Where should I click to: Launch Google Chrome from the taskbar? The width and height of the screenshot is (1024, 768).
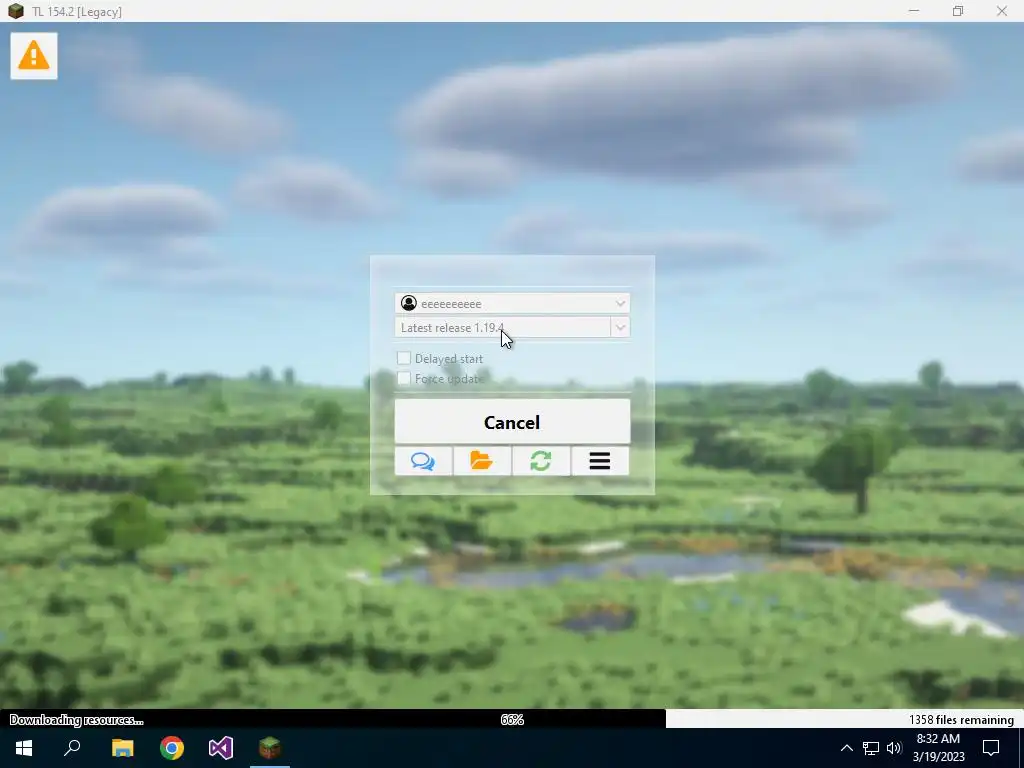point(172,748)
